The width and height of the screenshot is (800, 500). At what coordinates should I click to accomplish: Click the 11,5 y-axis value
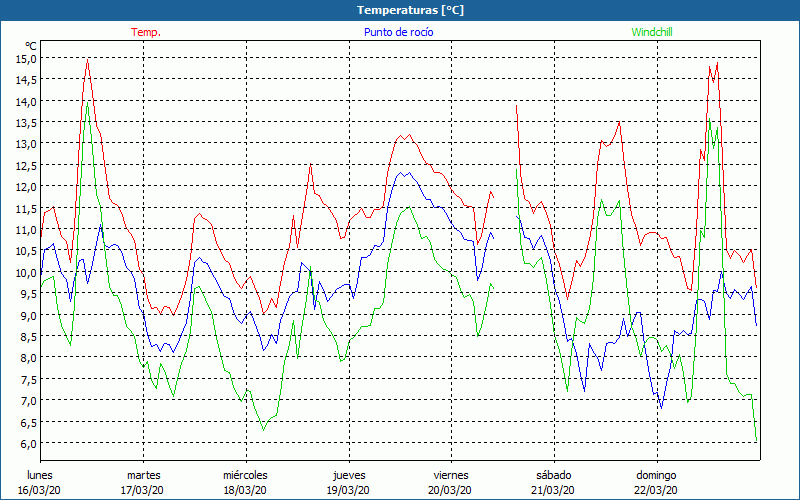click(27, 208)
